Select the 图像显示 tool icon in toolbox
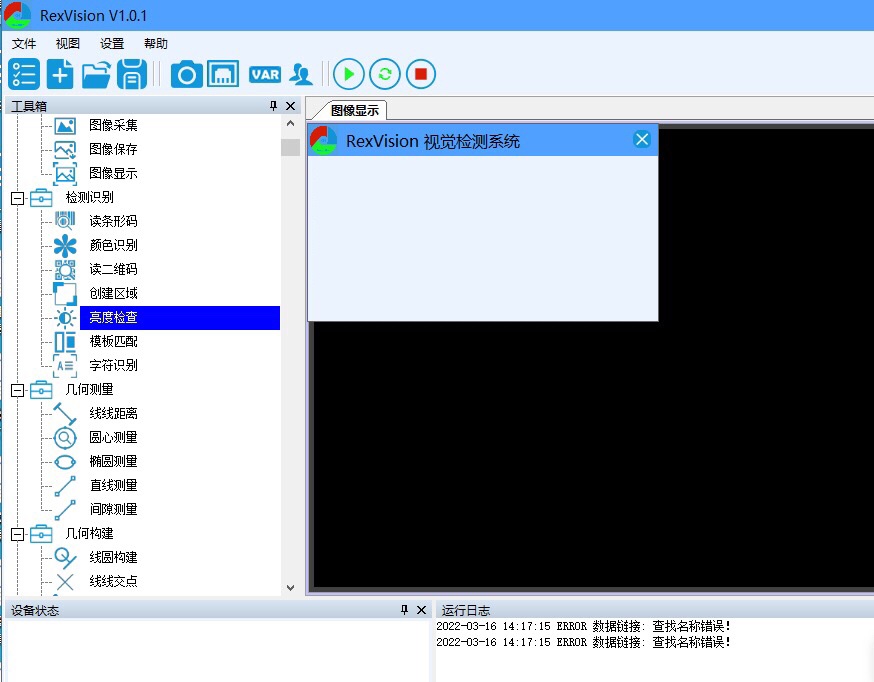This screenshot has width=874, height=682. [65, 173]
